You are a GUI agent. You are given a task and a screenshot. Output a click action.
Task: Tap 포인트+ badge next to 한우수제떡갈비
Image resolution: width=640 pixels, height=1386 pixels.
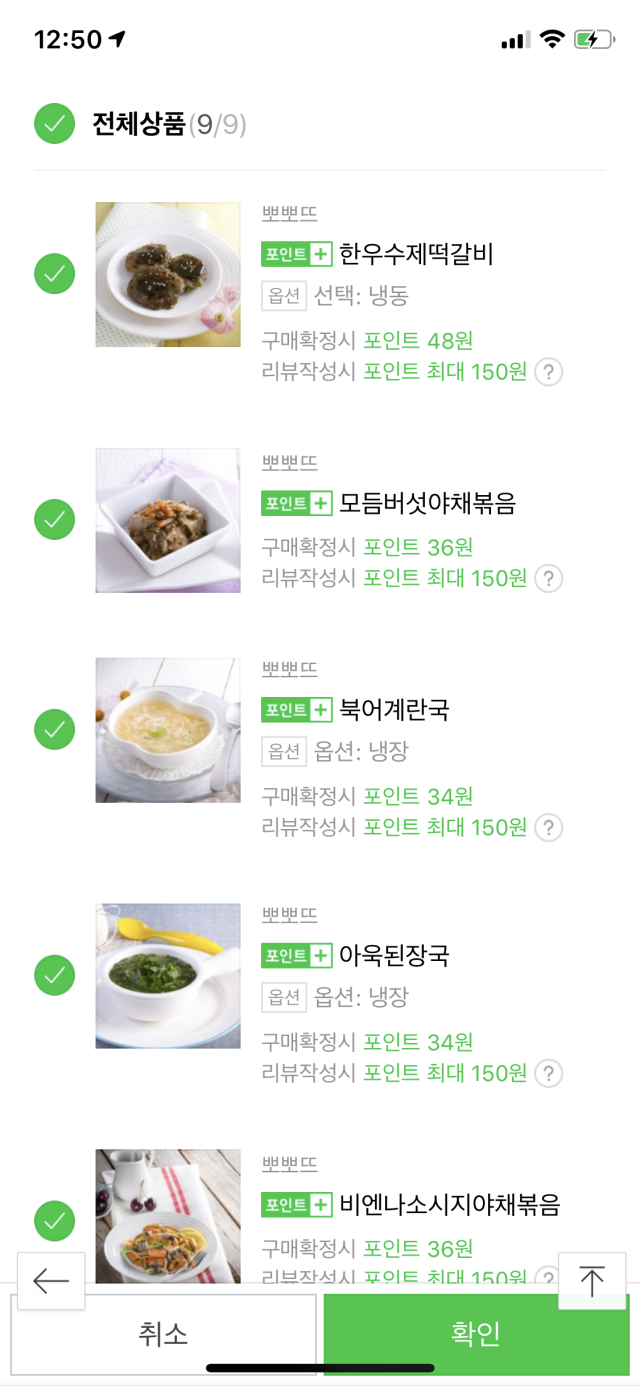coord(296,255)
